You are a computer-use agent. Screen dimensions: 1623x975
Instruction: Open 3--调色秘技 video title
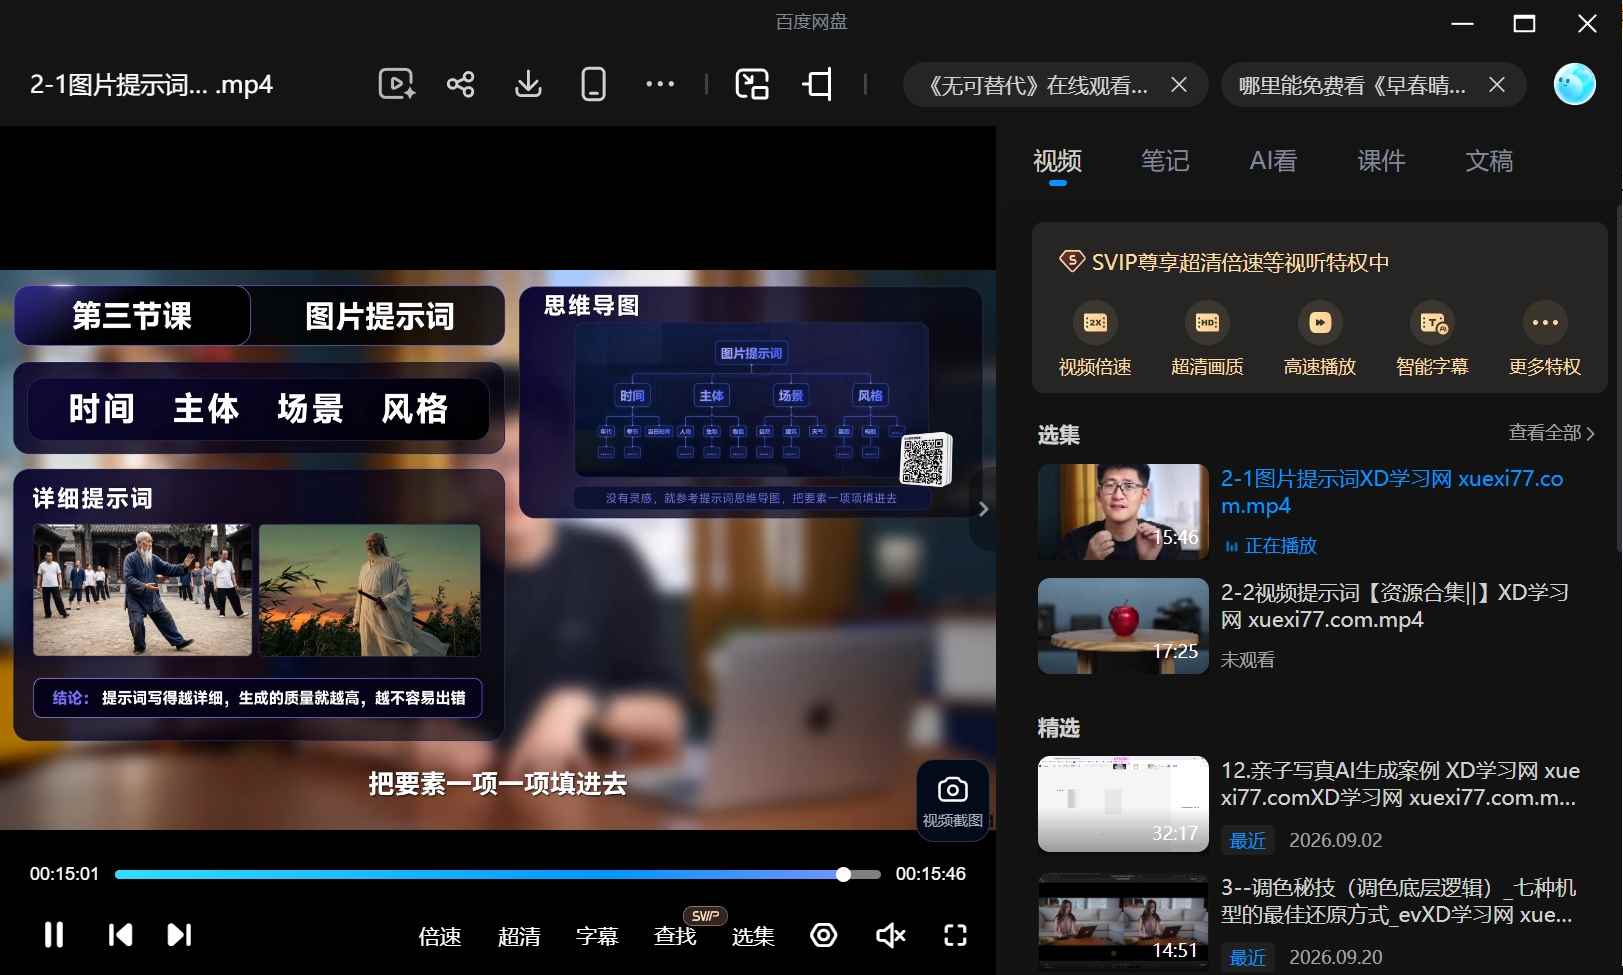click(1398, 901)
